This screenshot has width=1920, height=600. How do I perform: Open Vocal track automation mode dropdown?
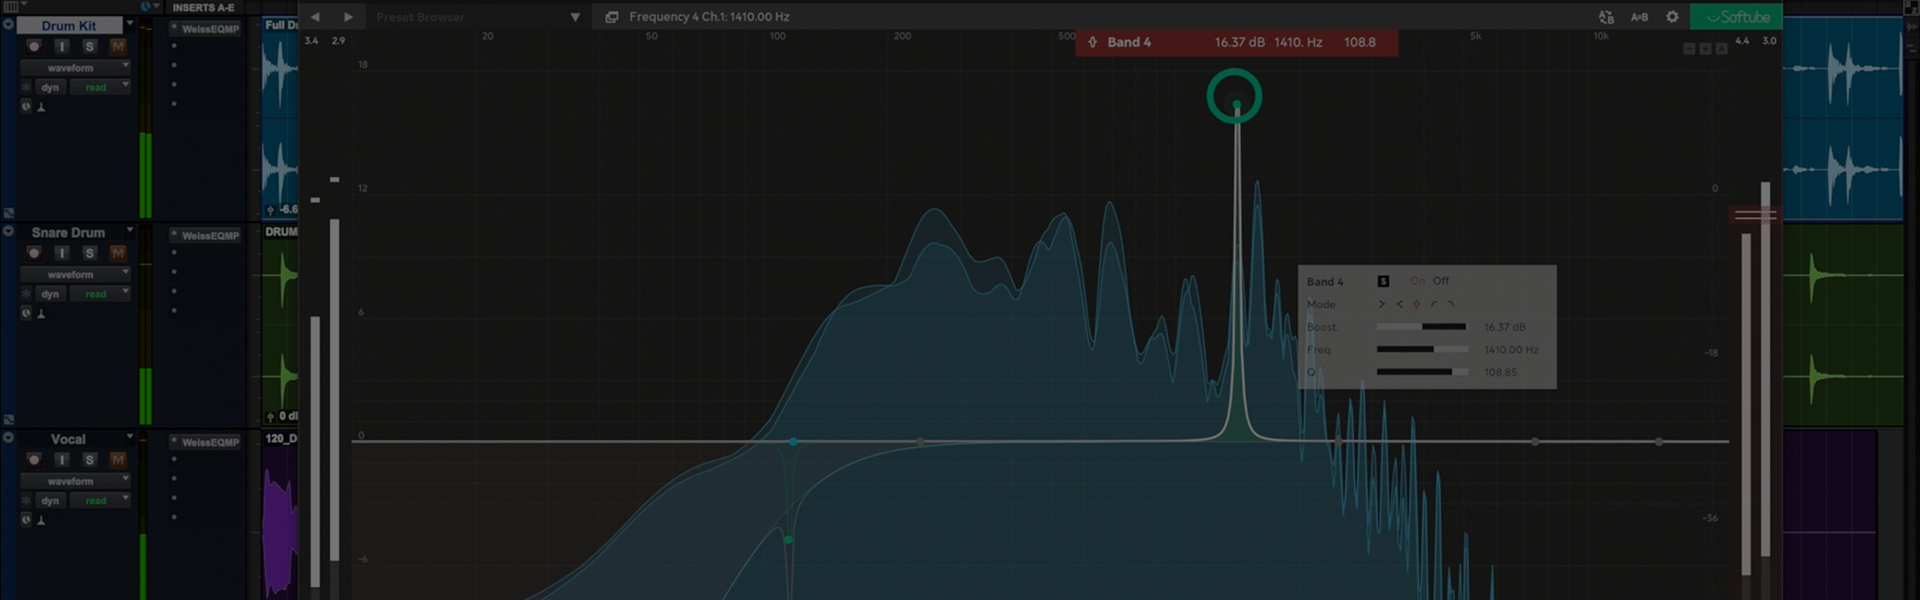coord(99,501)
